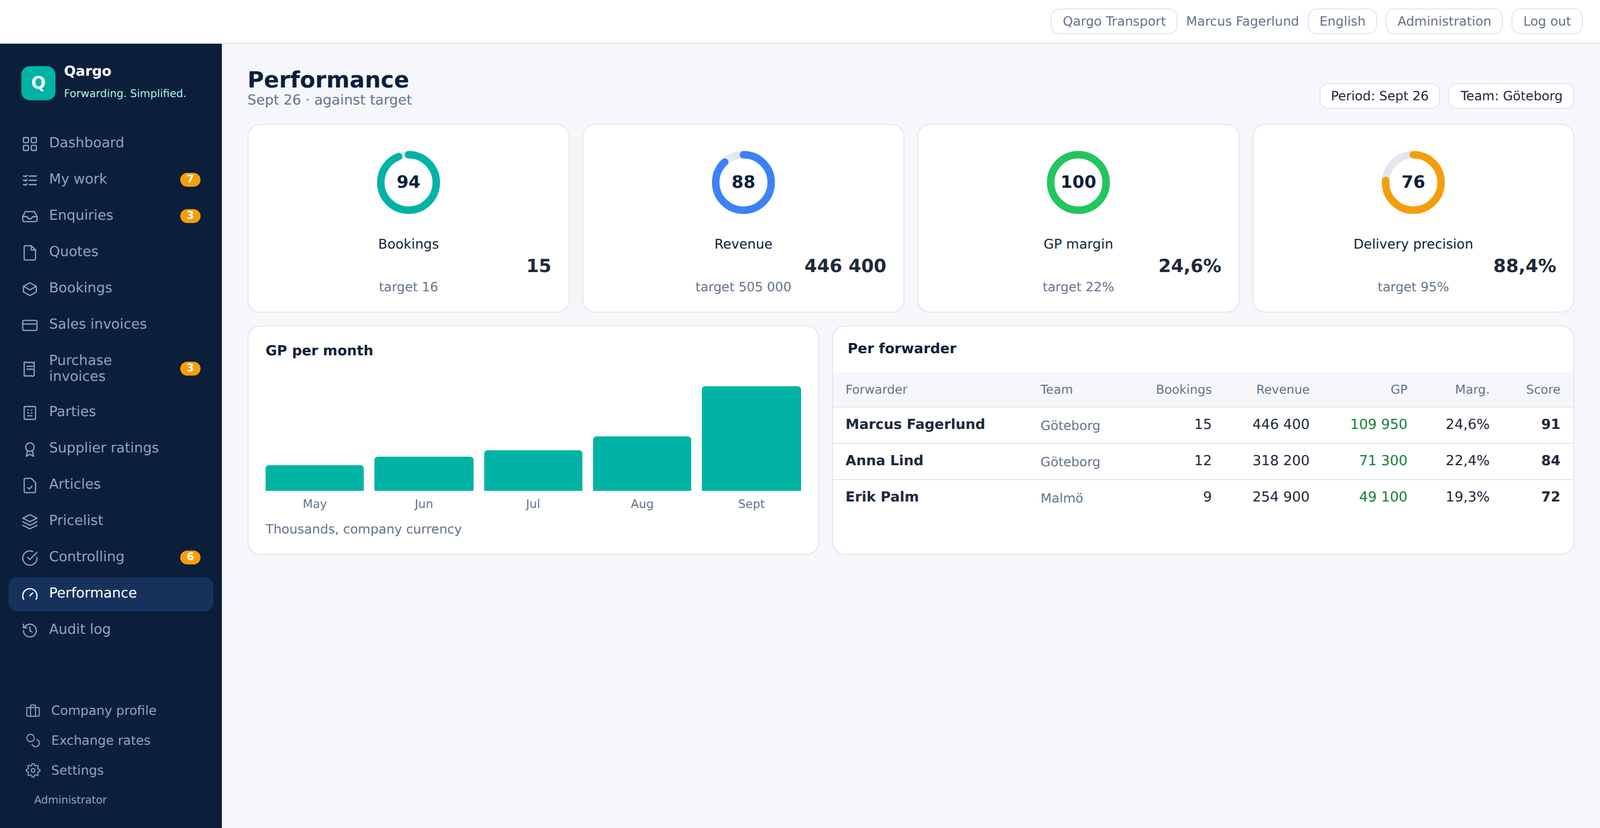1600x828 pixels.
Task: Open the Period: Sept 26 selector
Action: 1380,96
